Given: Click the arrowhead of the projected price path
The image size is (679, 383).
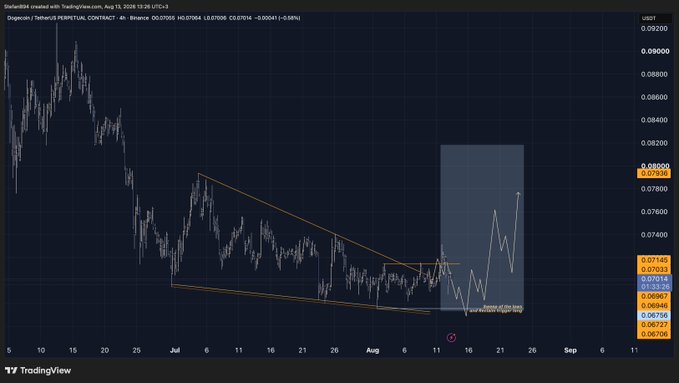Looking at the screenshot, I should point(518,194).
